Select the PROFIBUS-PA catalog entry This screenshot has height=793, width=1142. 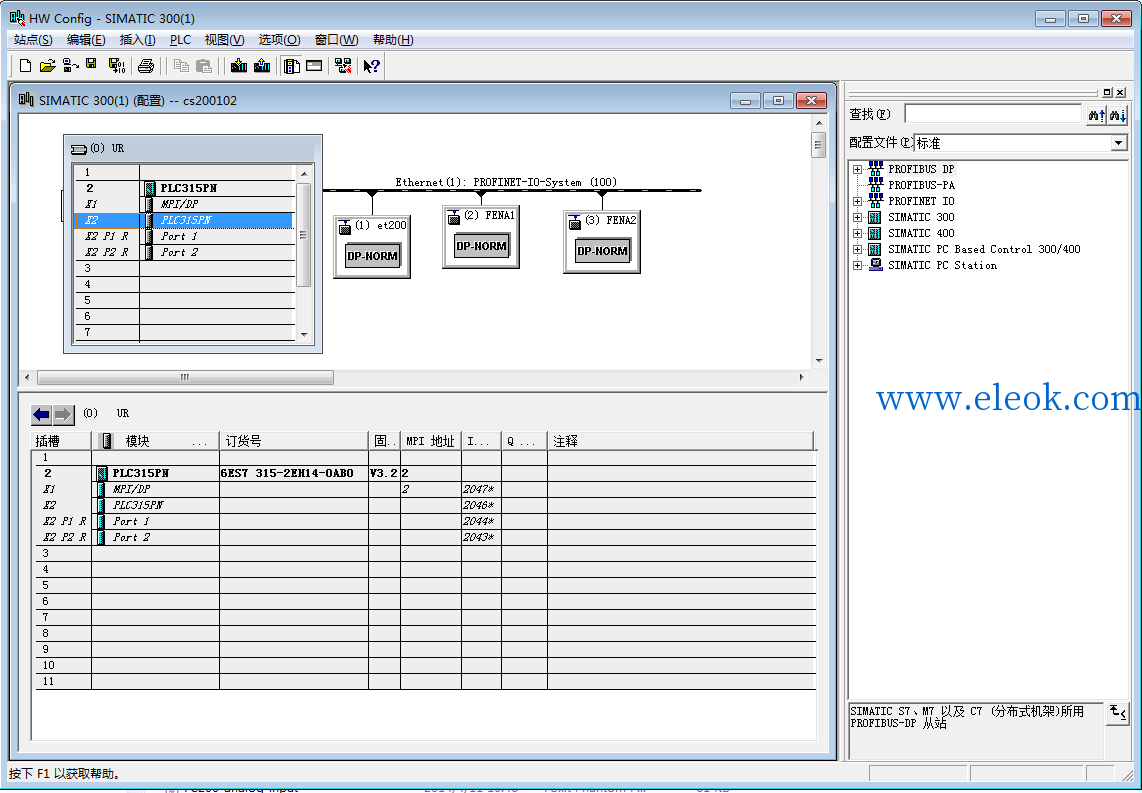[921, 186]
